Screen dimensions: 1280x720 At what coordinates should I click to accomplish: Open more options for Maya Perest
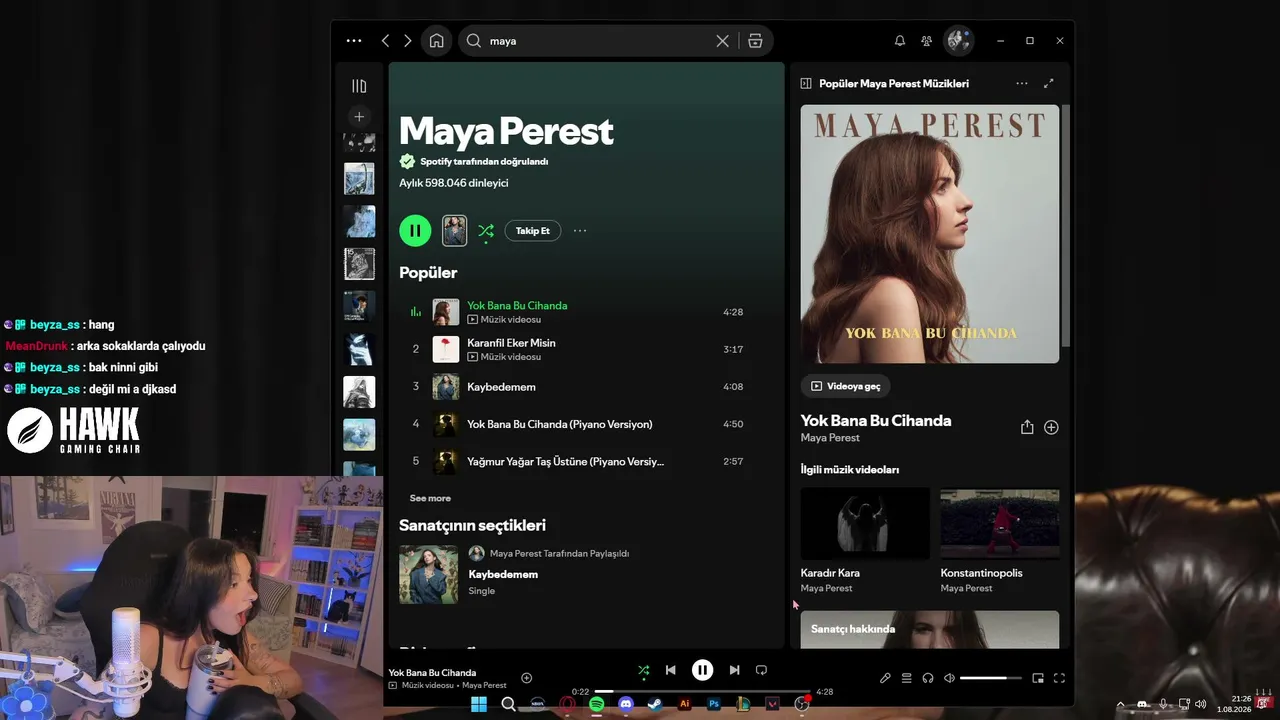580,231
